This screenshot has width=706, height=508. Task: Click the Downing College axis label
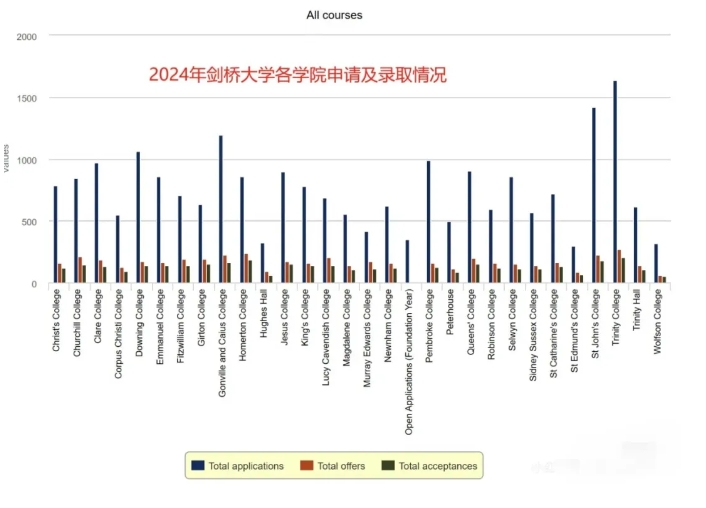coord(139,322)
